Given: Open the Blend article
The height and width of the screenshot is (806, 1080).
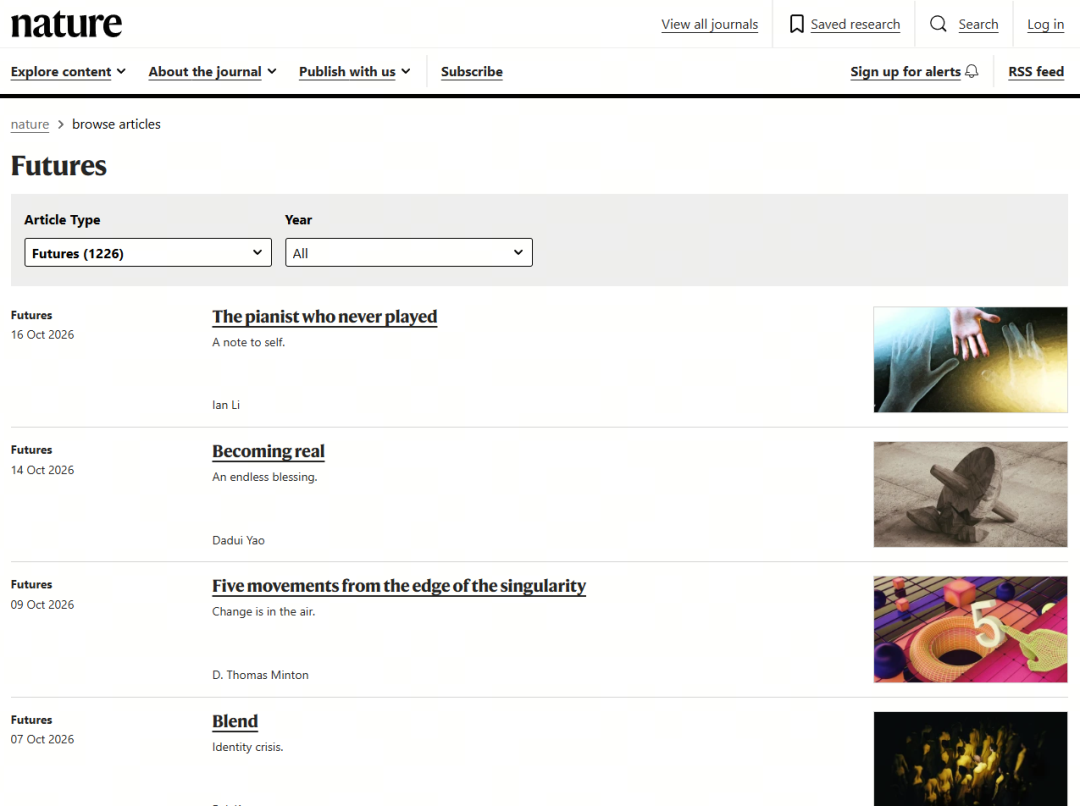Looking at the screenshot, I should 235,721.
